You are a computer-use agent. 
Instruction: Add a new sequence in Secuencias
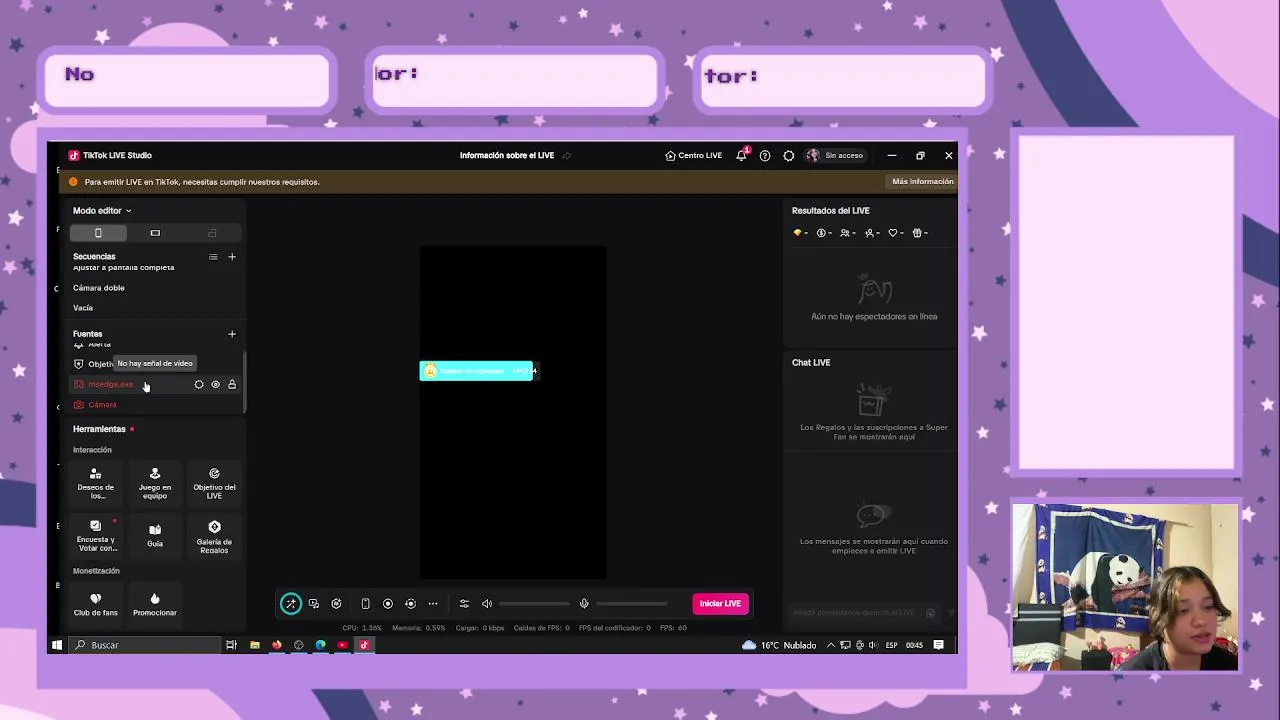232,257
